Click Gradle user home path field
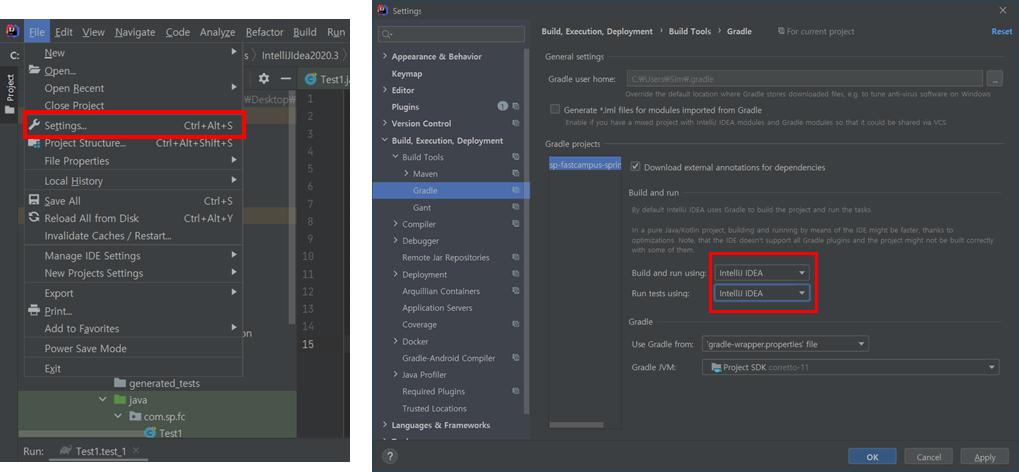This screenshot has width=1019, height=472. (805, 79)
